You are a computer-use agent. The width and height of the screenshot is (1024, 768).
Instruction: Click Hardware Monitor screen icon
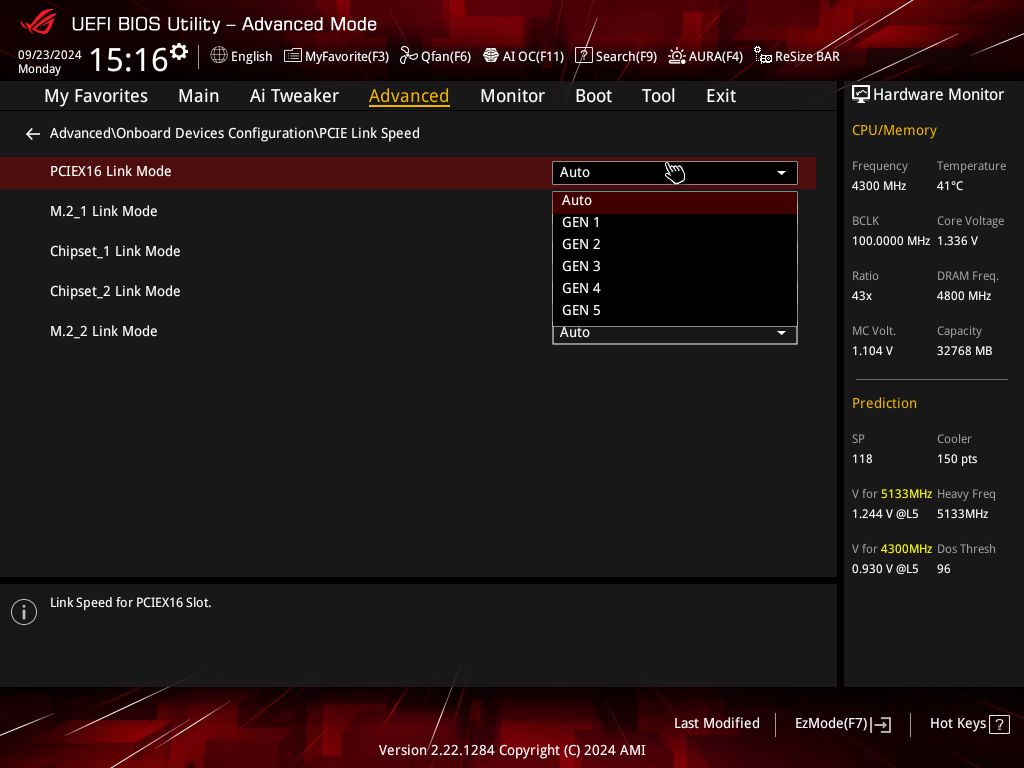(861, 95)
